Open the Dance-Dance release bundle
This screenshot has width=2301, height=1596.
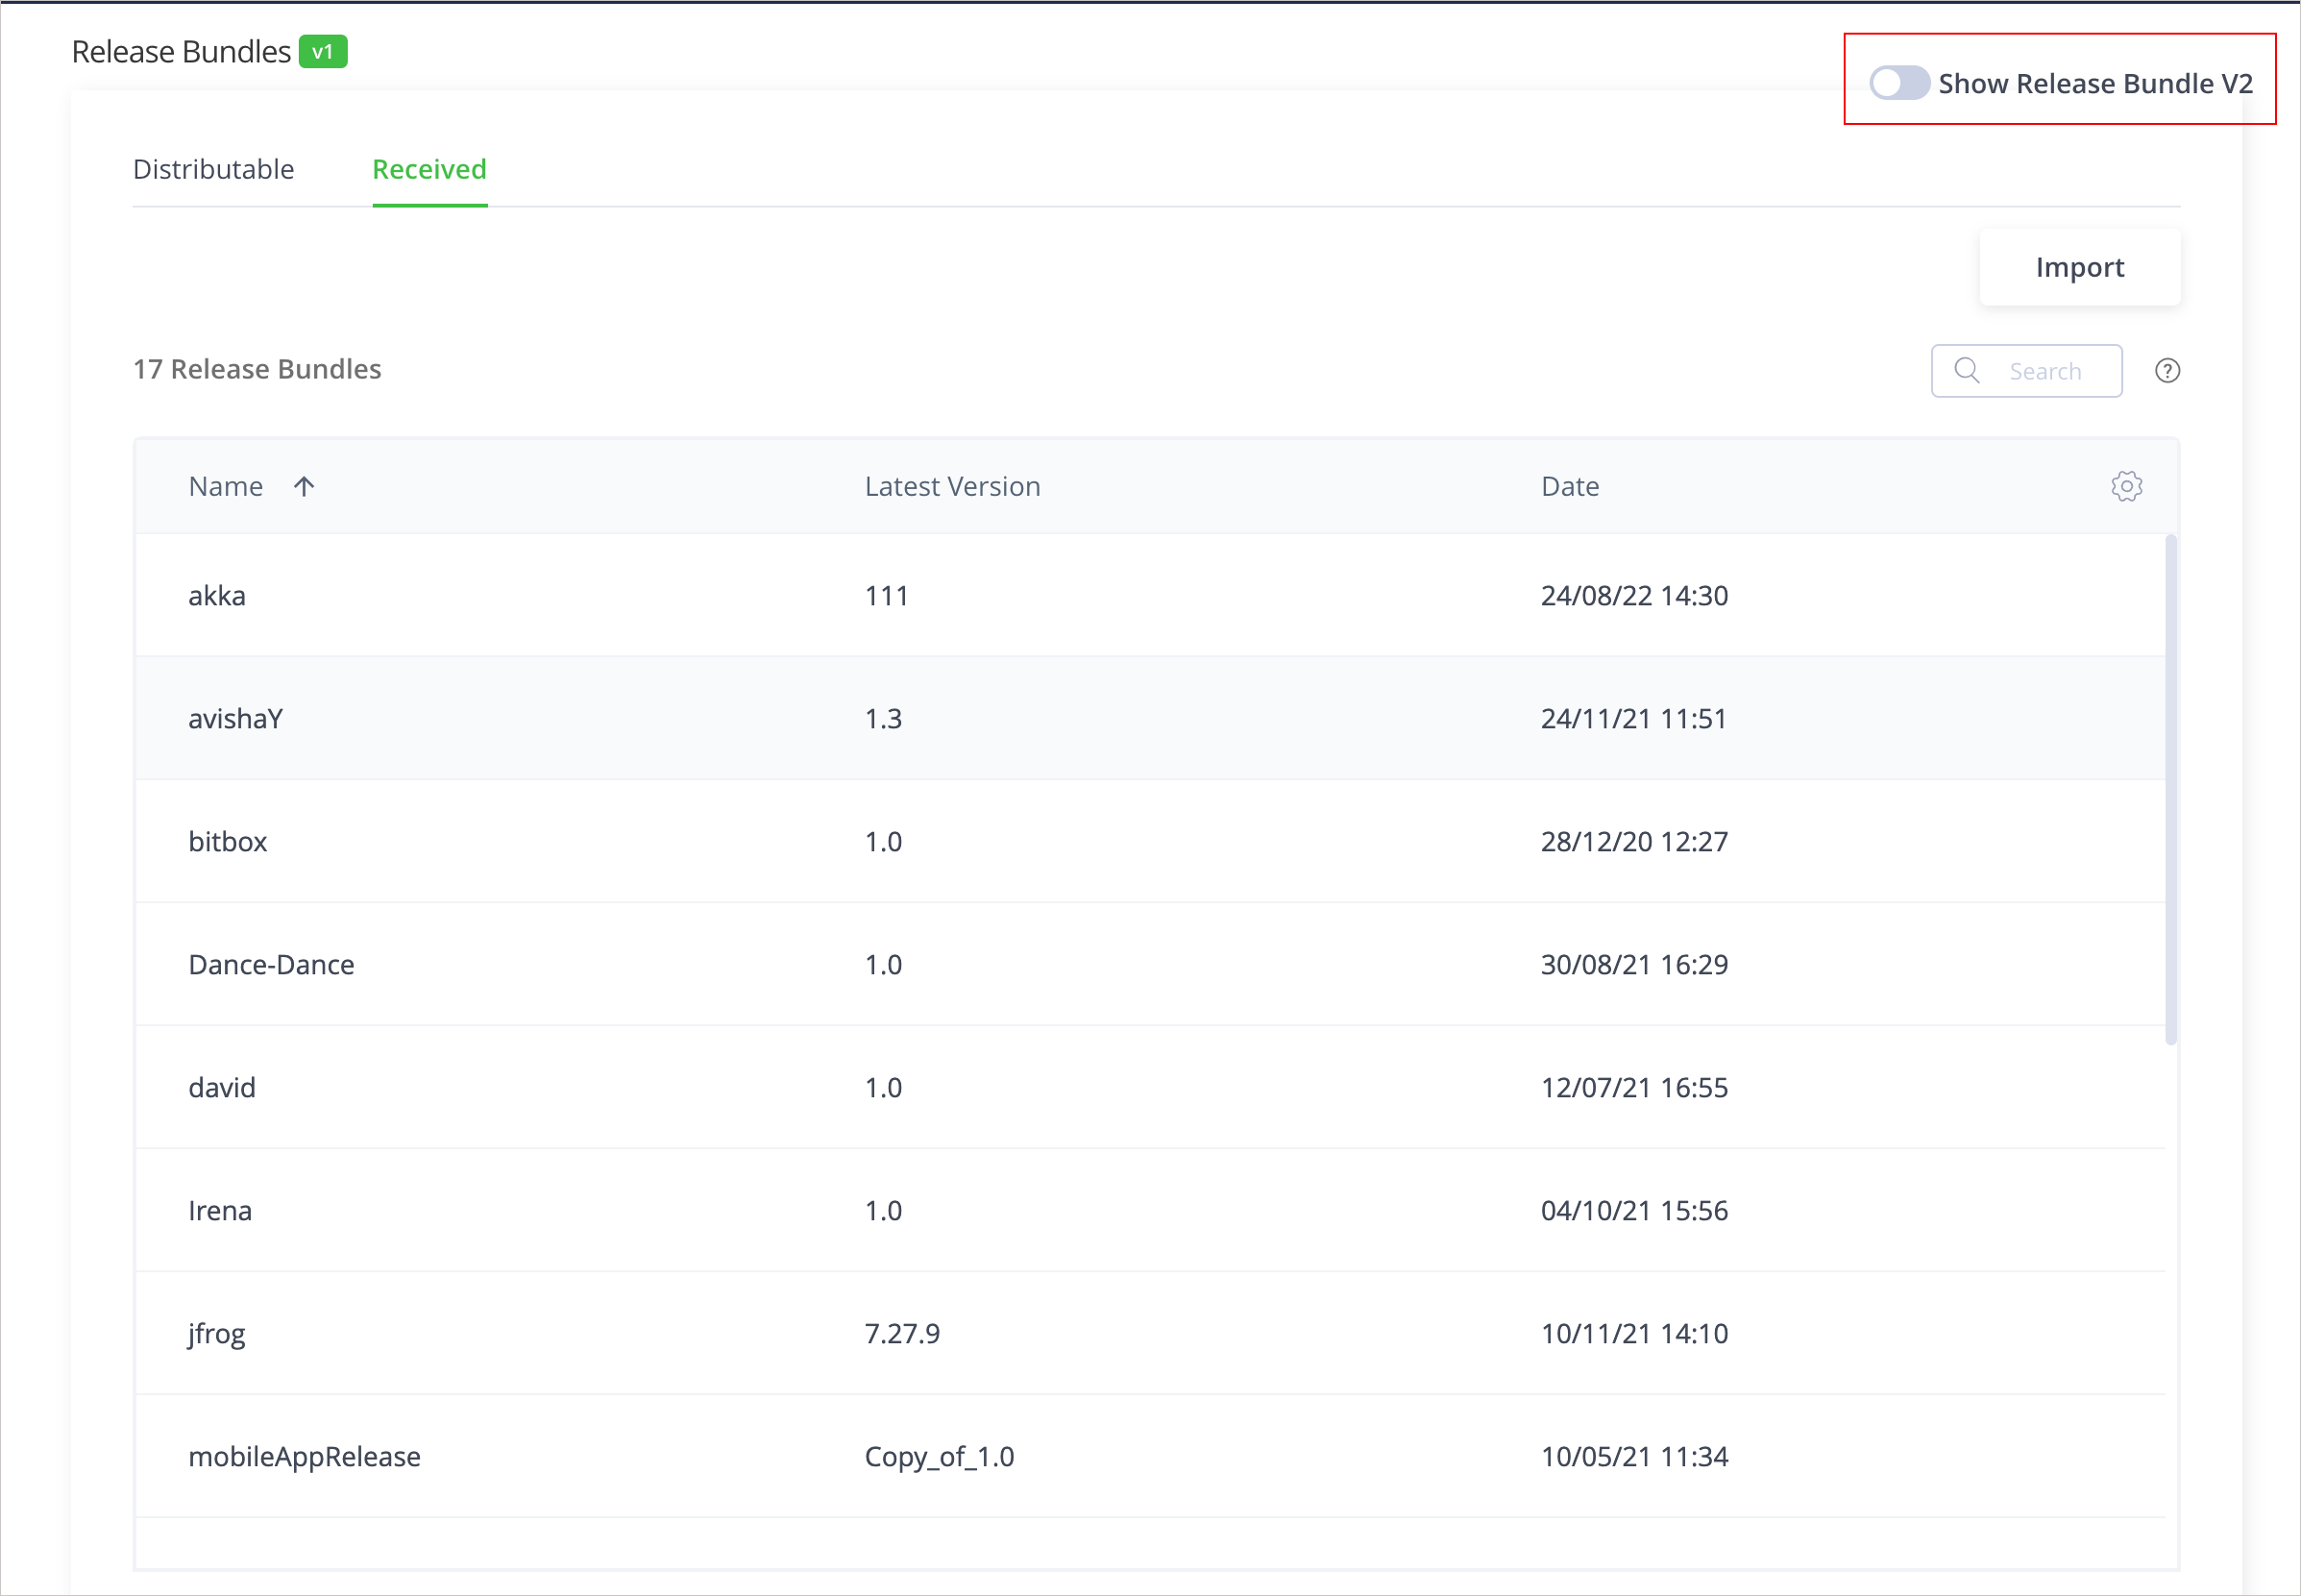[x=271, y=965]
